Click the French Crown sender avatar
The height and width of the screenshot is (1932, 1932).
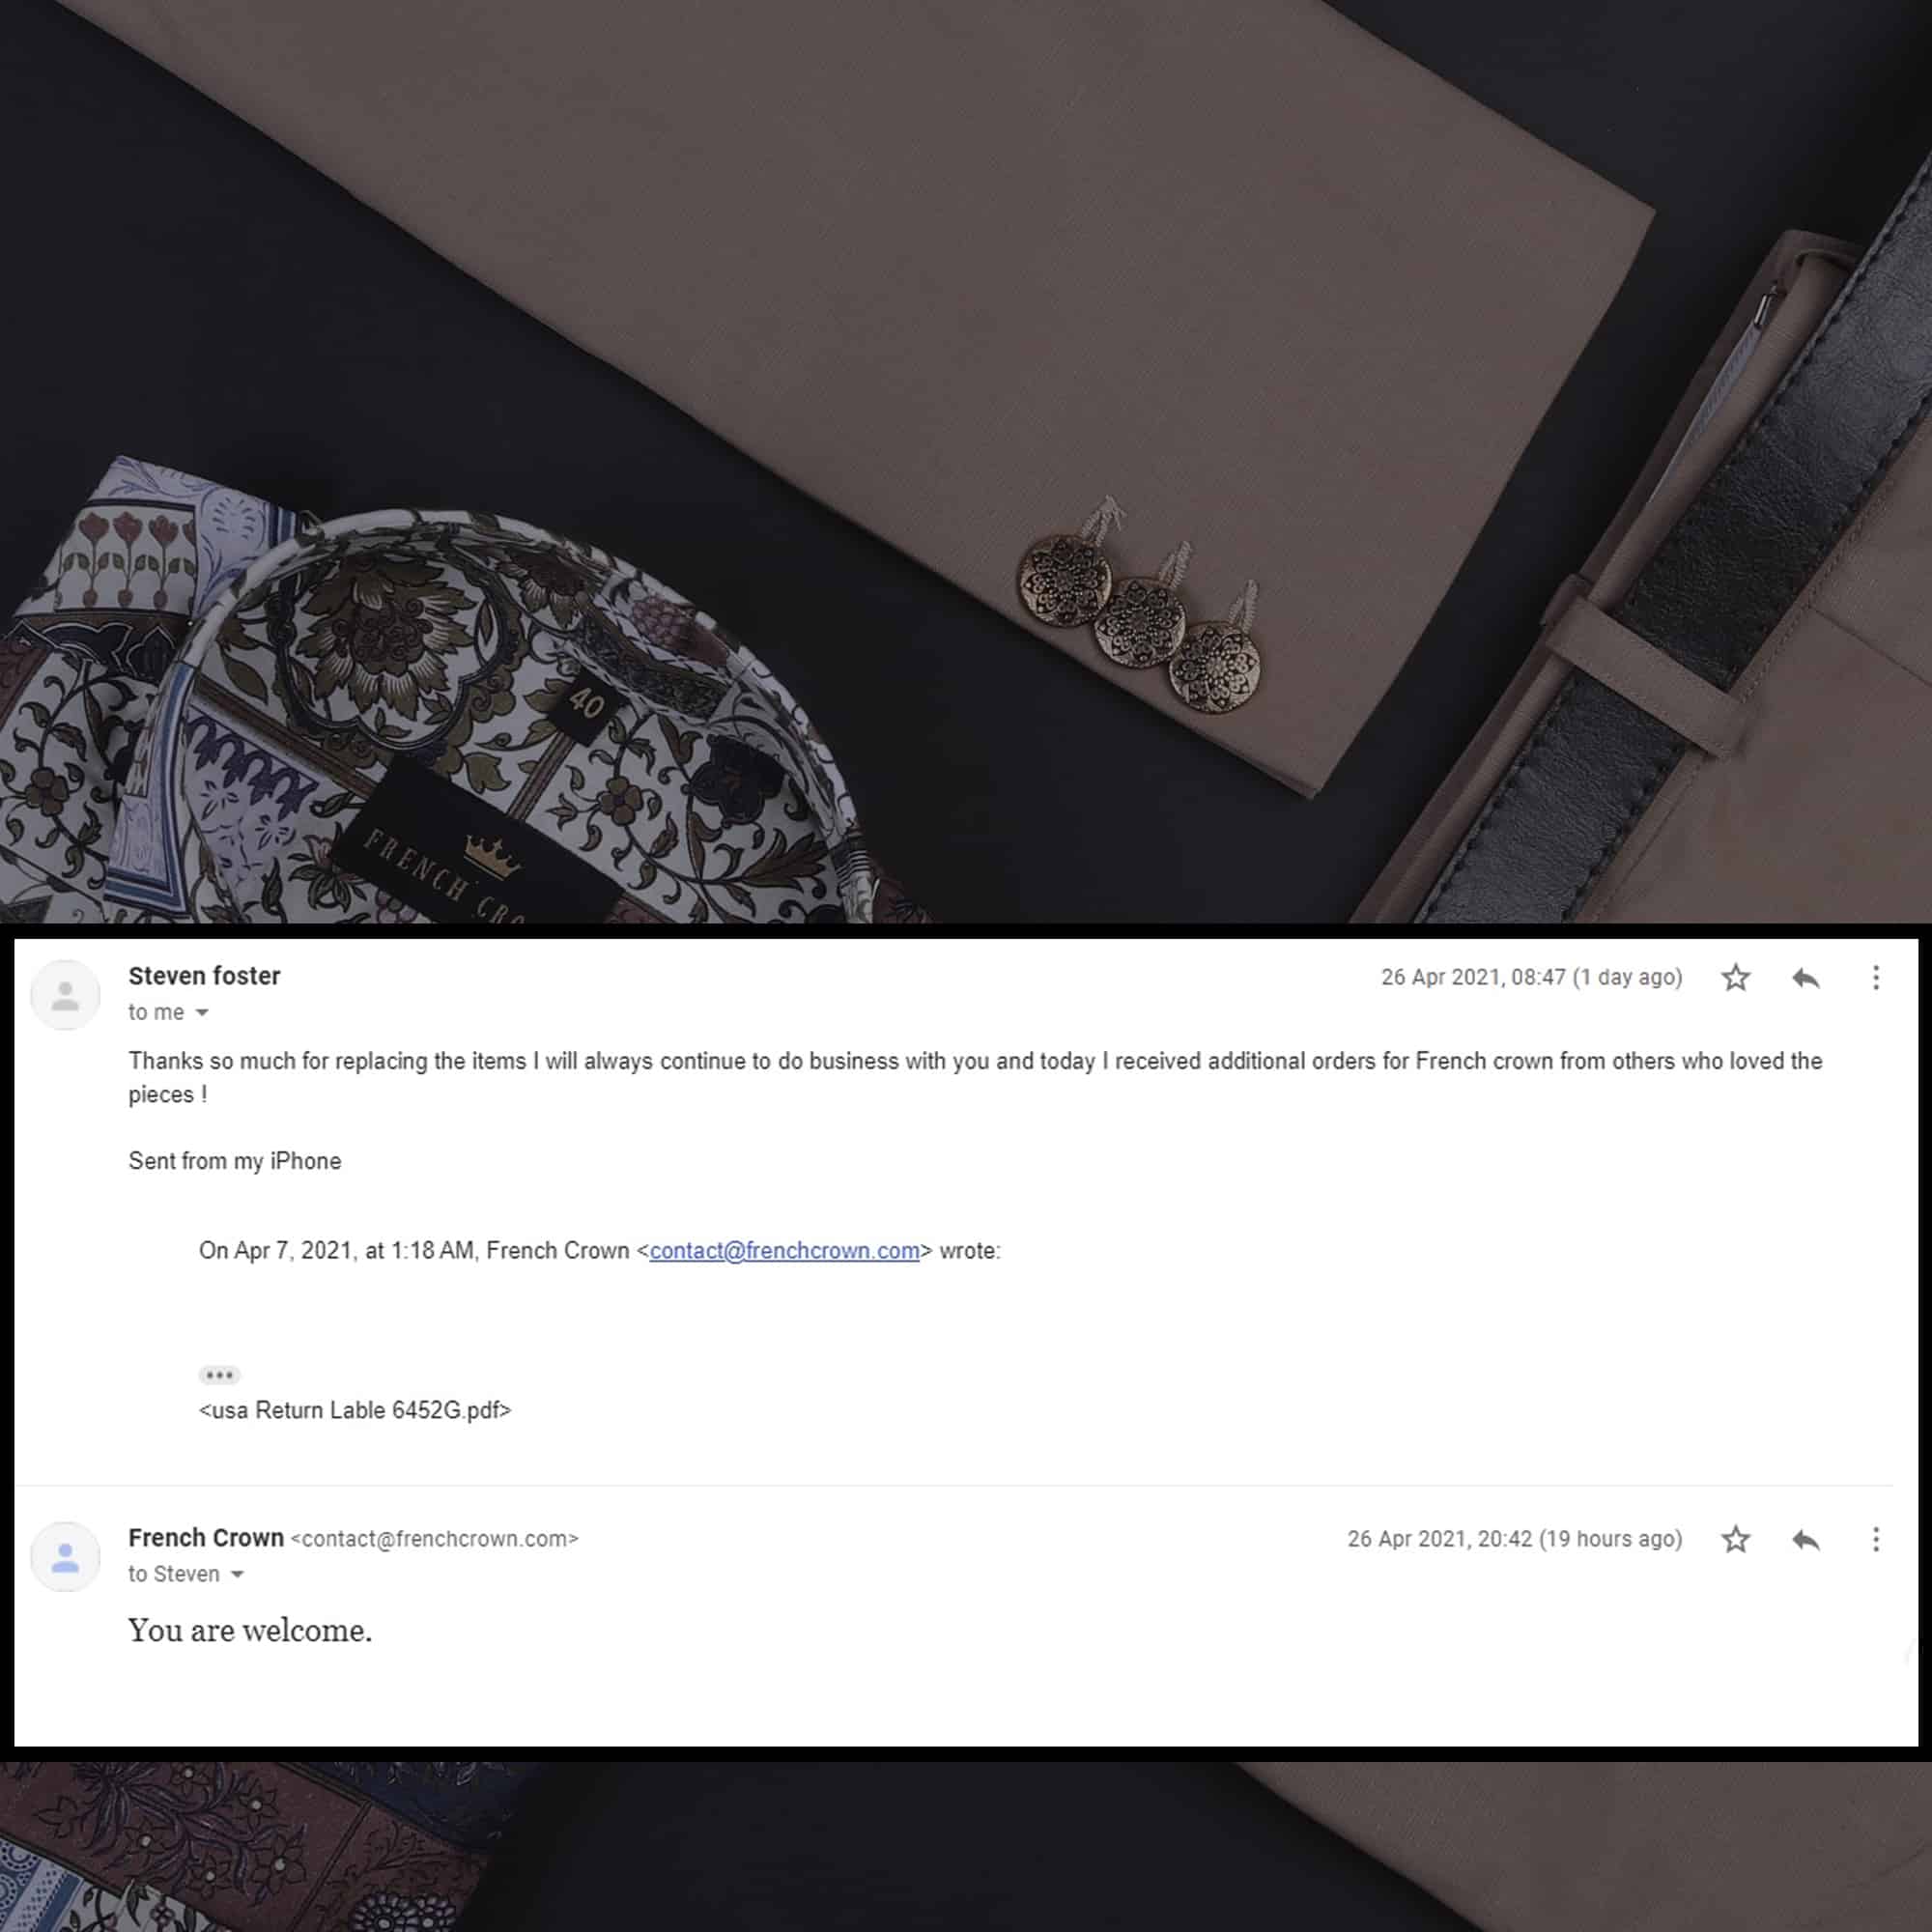pyautogui.click(x=65, y=1557)
